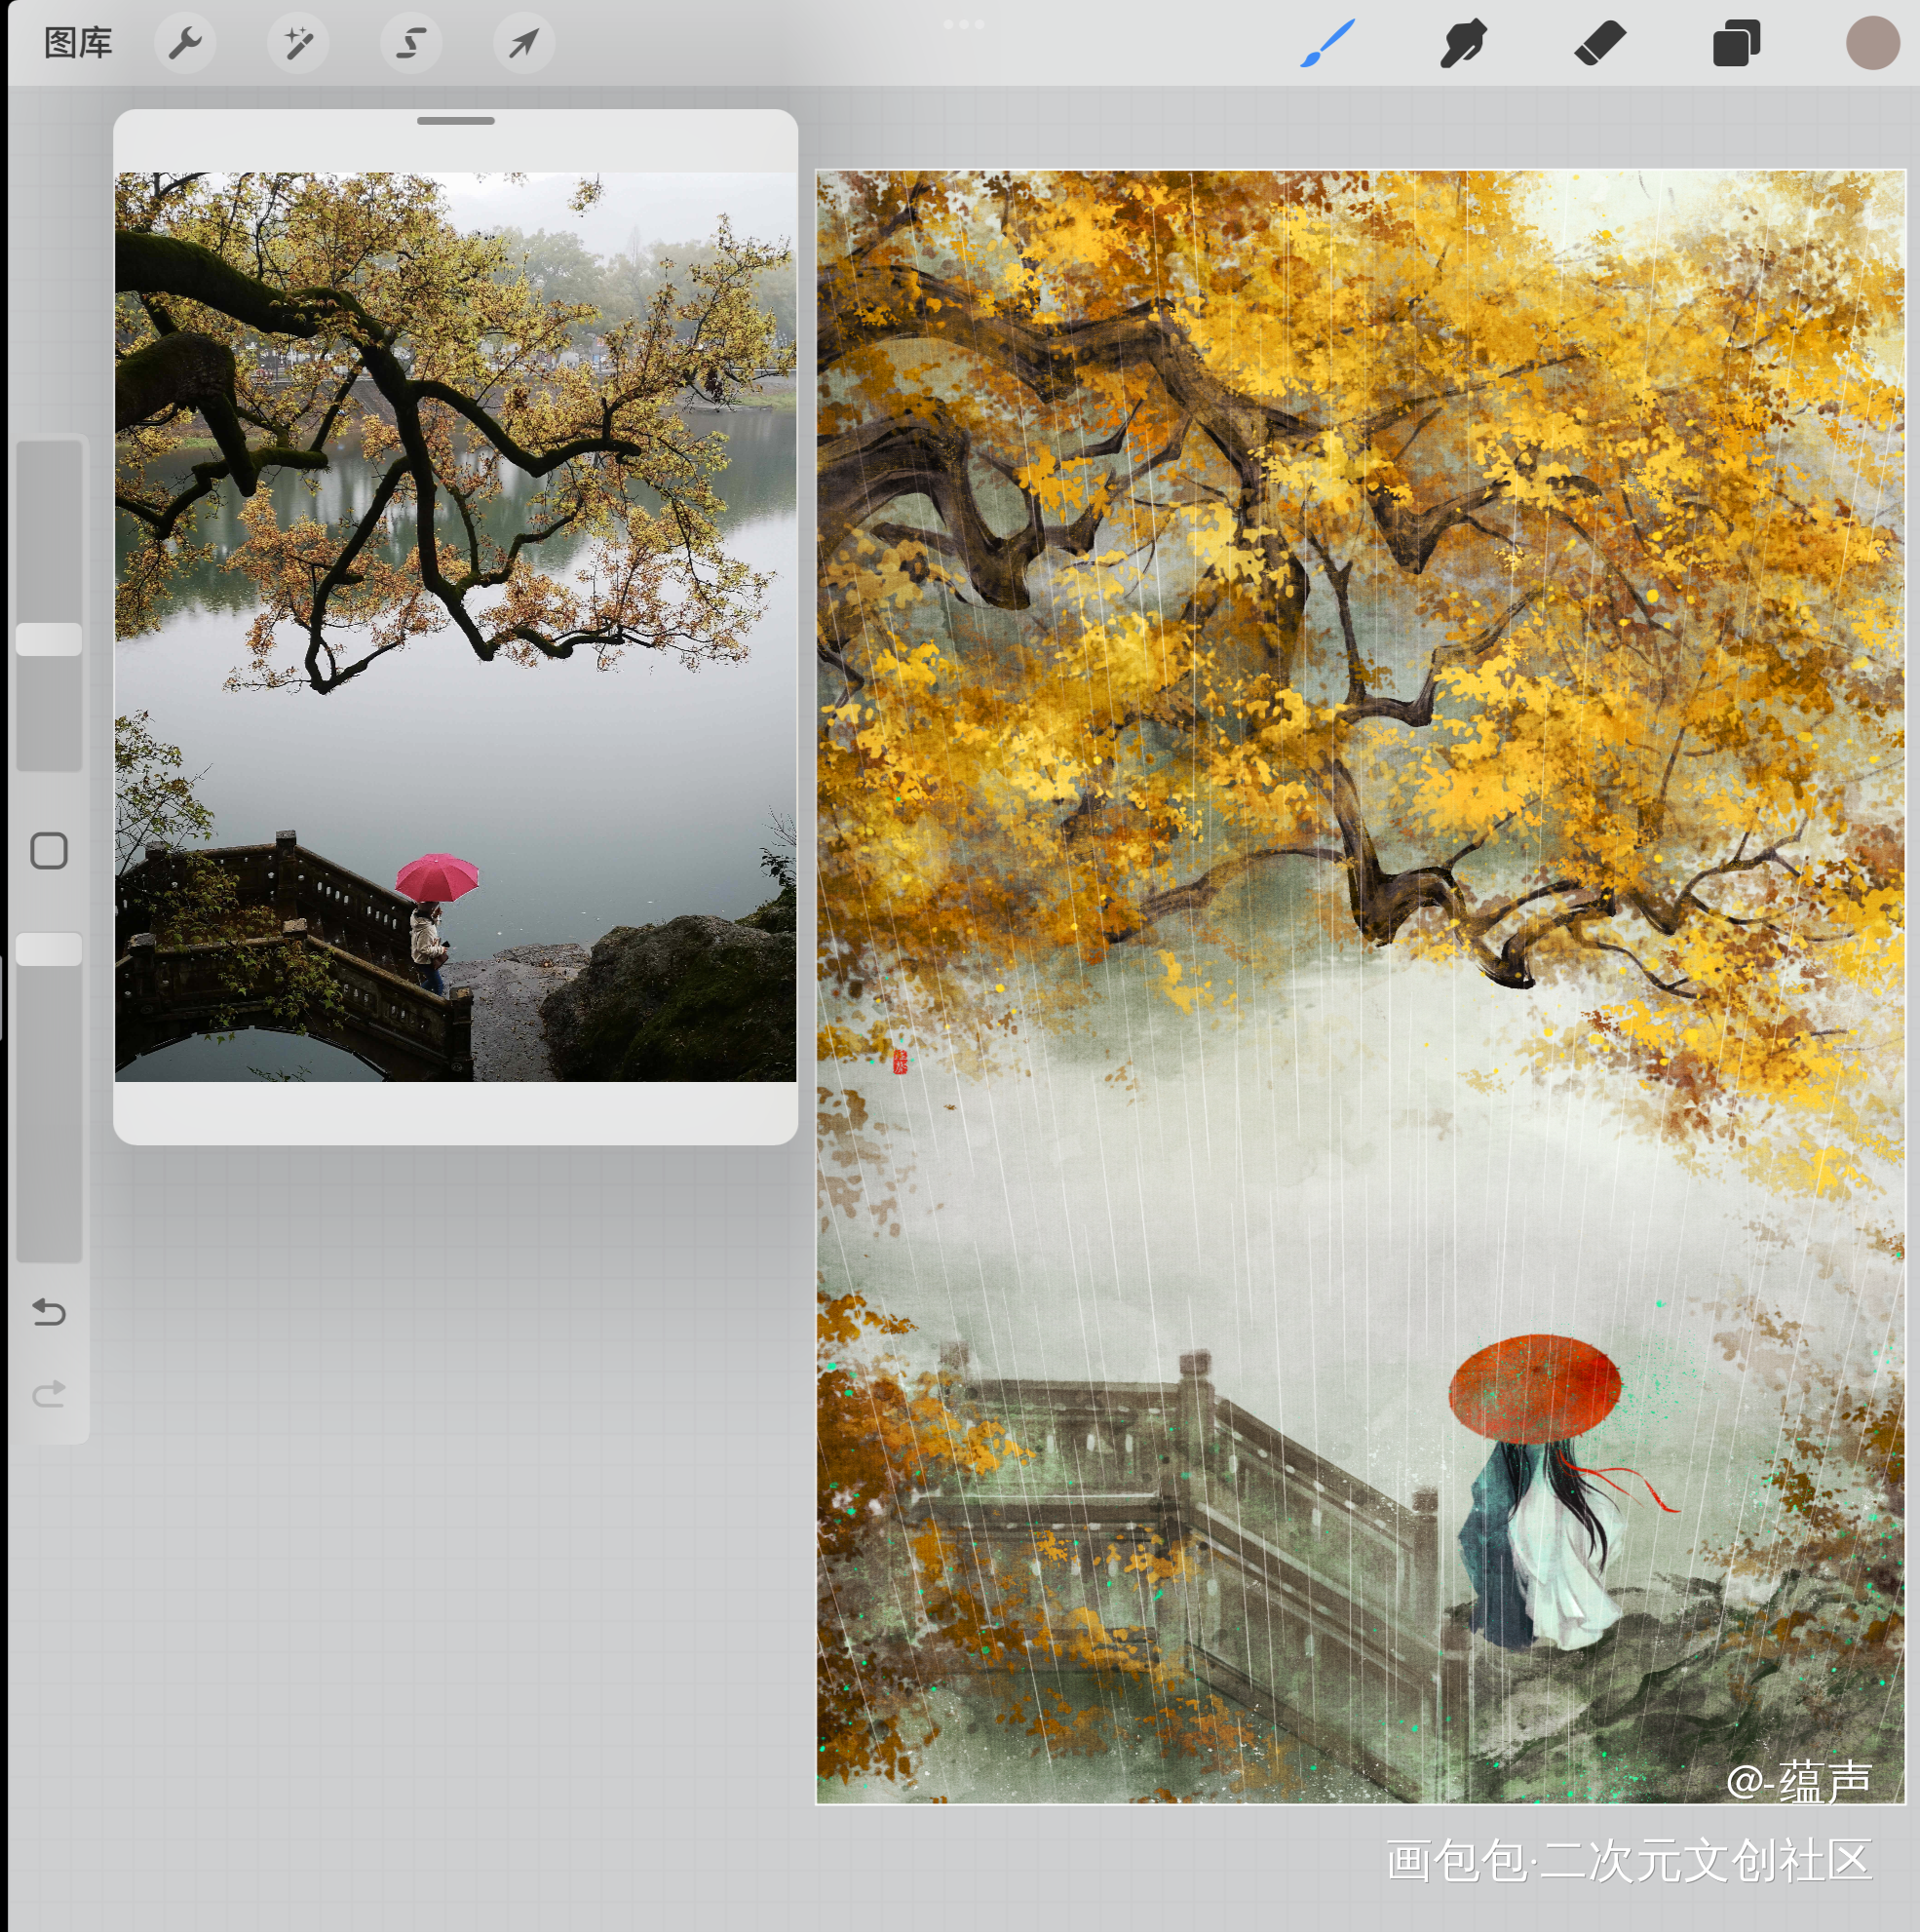Click the red umbrella in the painting

1534,1388
